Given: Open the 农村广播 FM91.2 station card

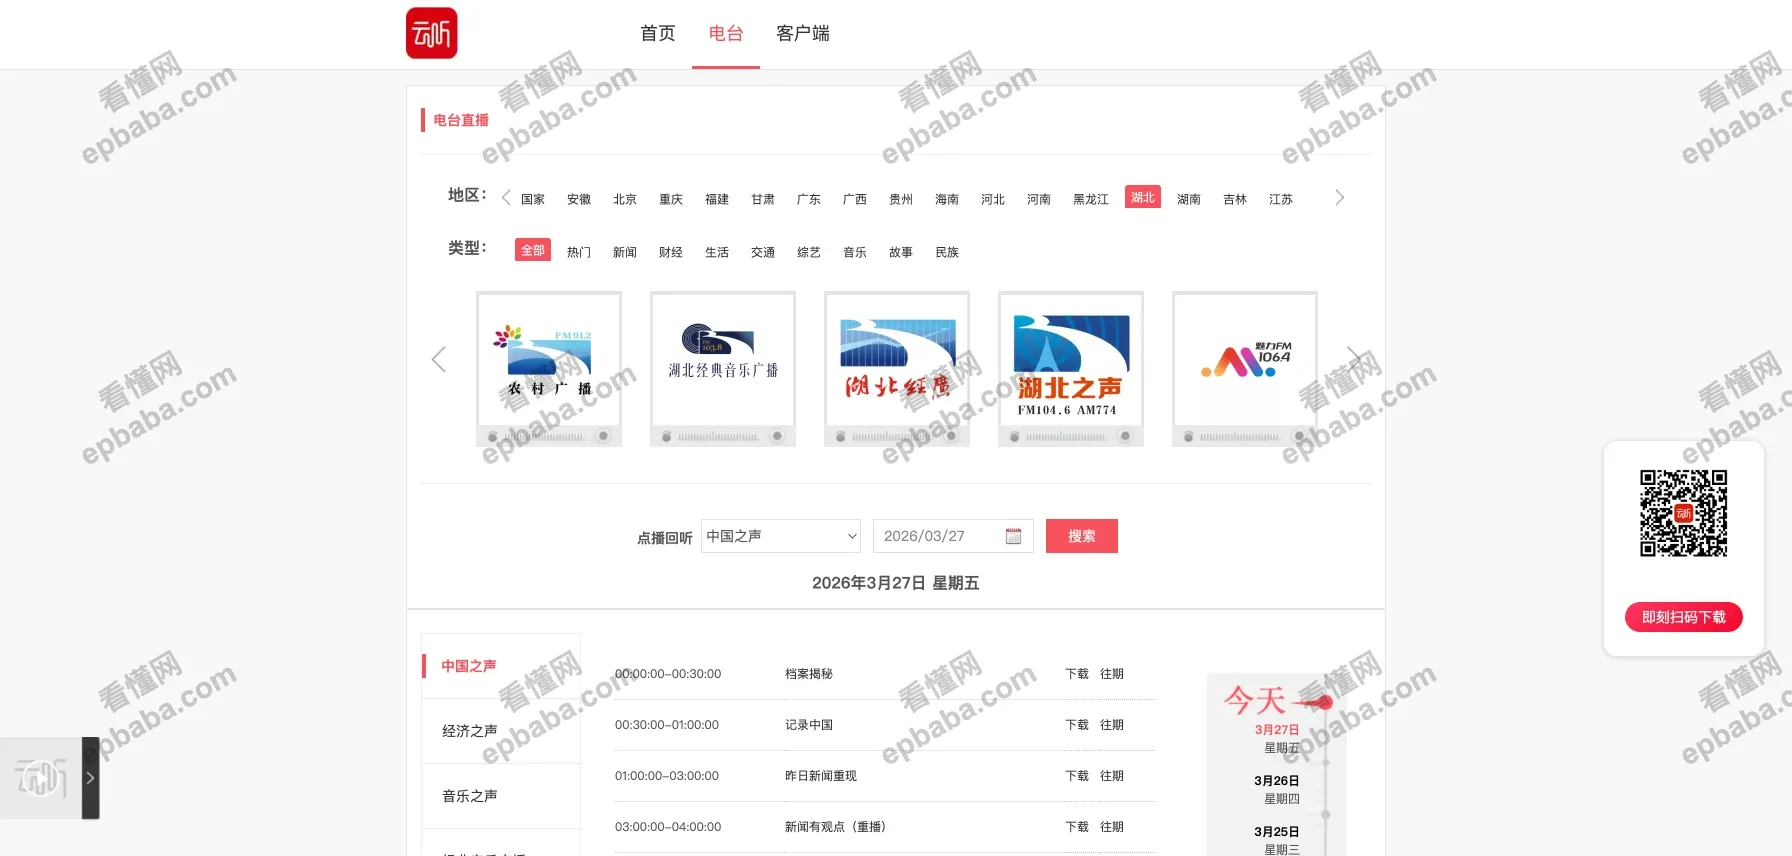Looking at the screenshot, I should click(549, 369).
